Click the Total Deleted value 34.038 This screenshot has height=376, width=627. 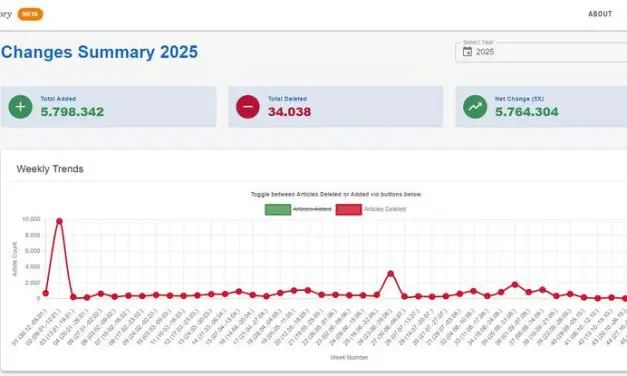(x=290, y=112)
